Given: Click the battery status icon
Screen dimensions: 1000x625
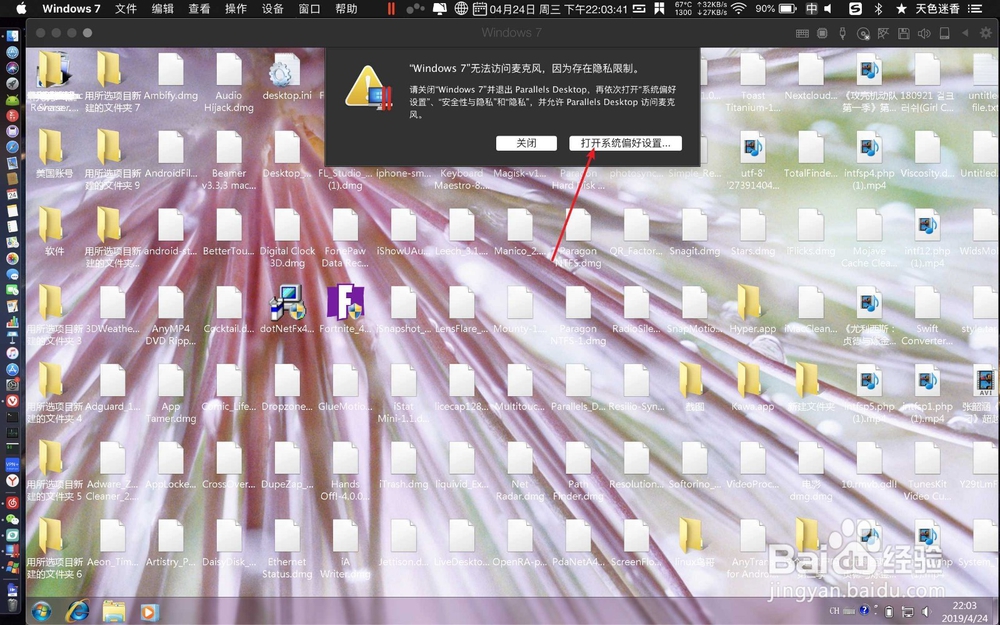Looking at the screenshot, I should point(788,9).
